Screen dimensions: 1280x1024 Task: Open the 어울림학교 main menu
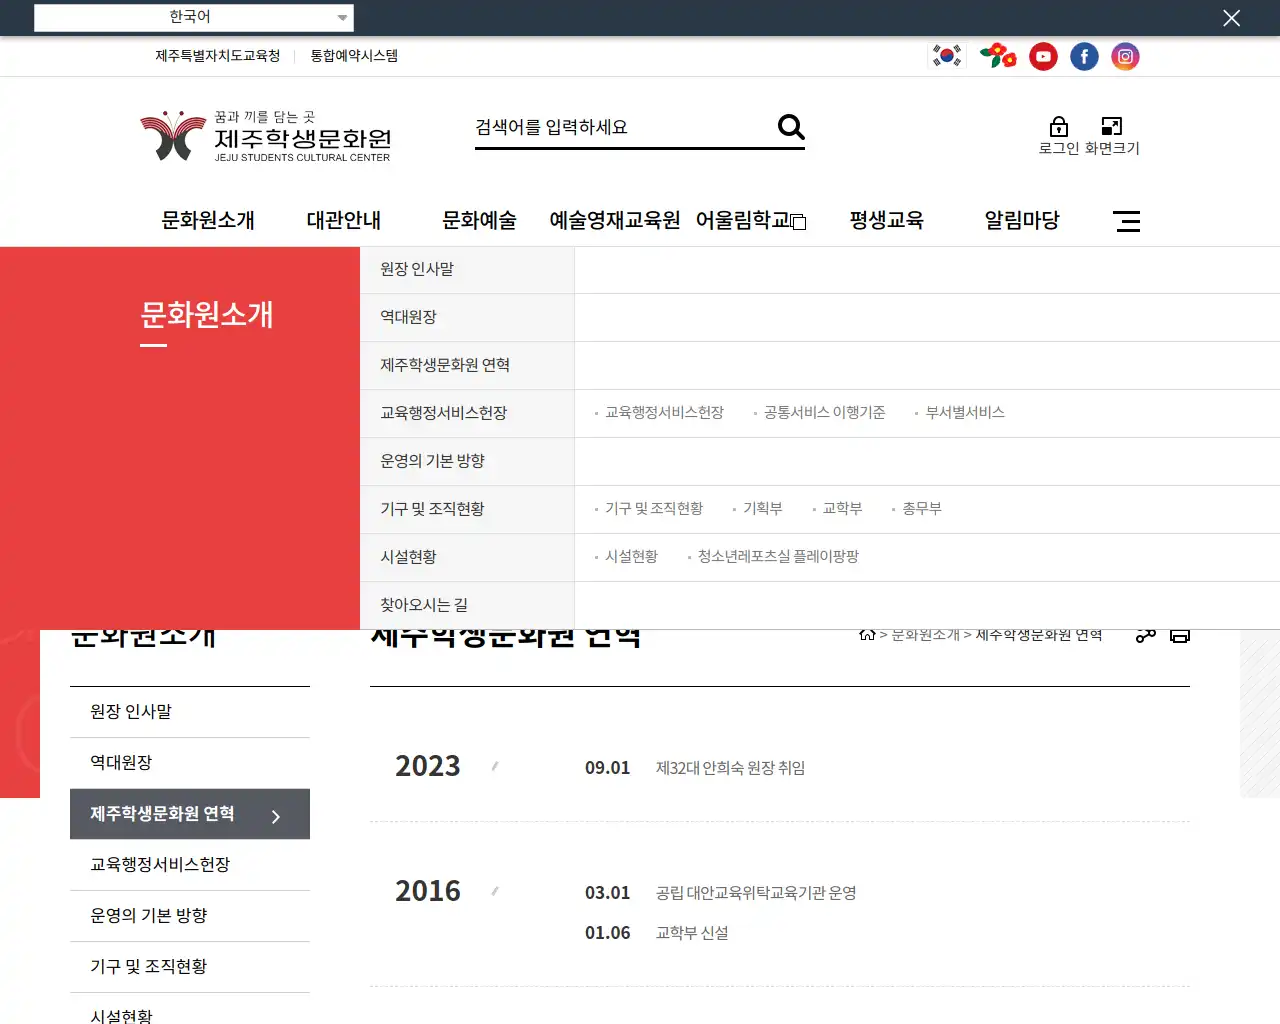750,220
